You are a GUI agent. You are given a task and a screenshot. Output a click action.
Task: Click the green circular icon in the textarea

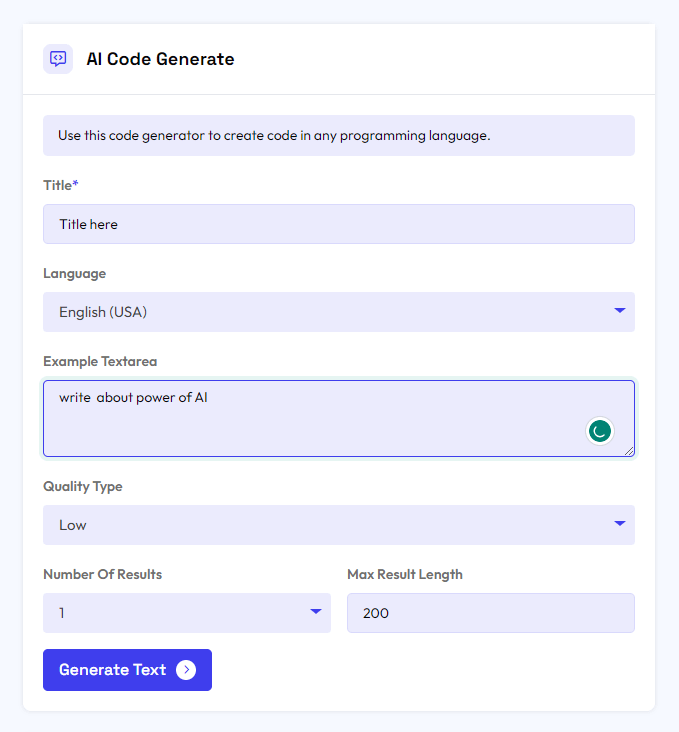tap(599, 431)
